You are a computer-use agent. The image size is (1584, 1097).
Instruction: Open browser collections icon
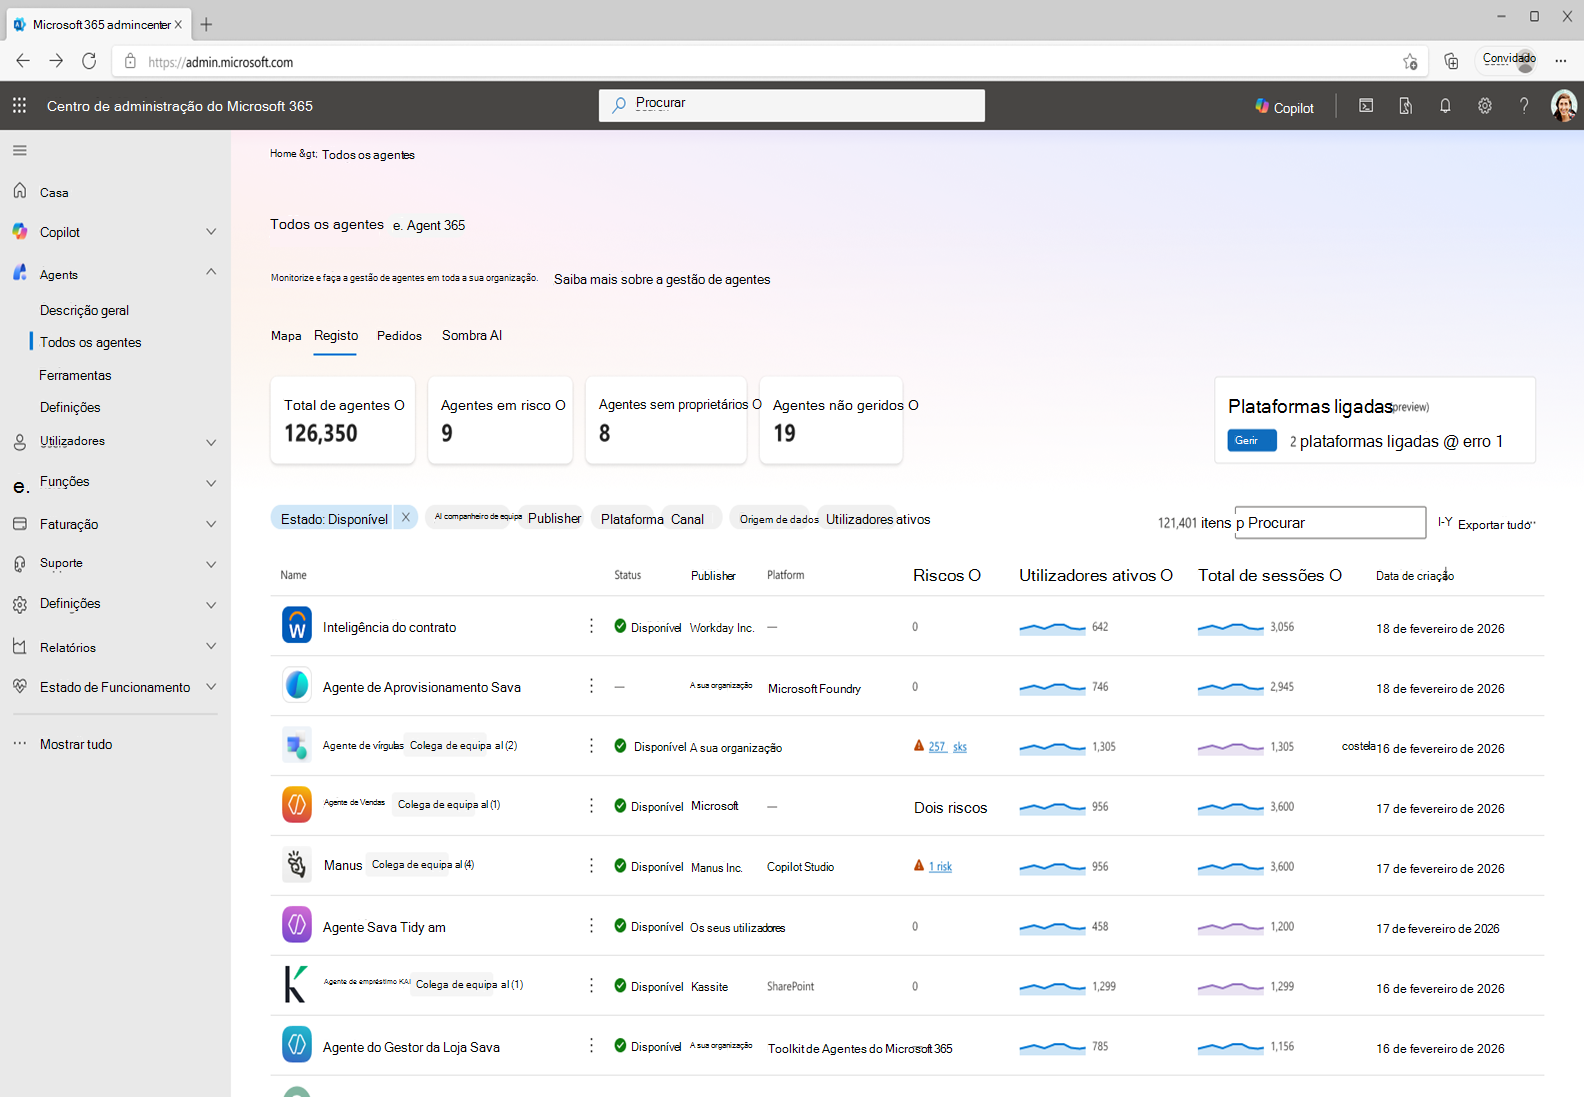point(1451,62)
